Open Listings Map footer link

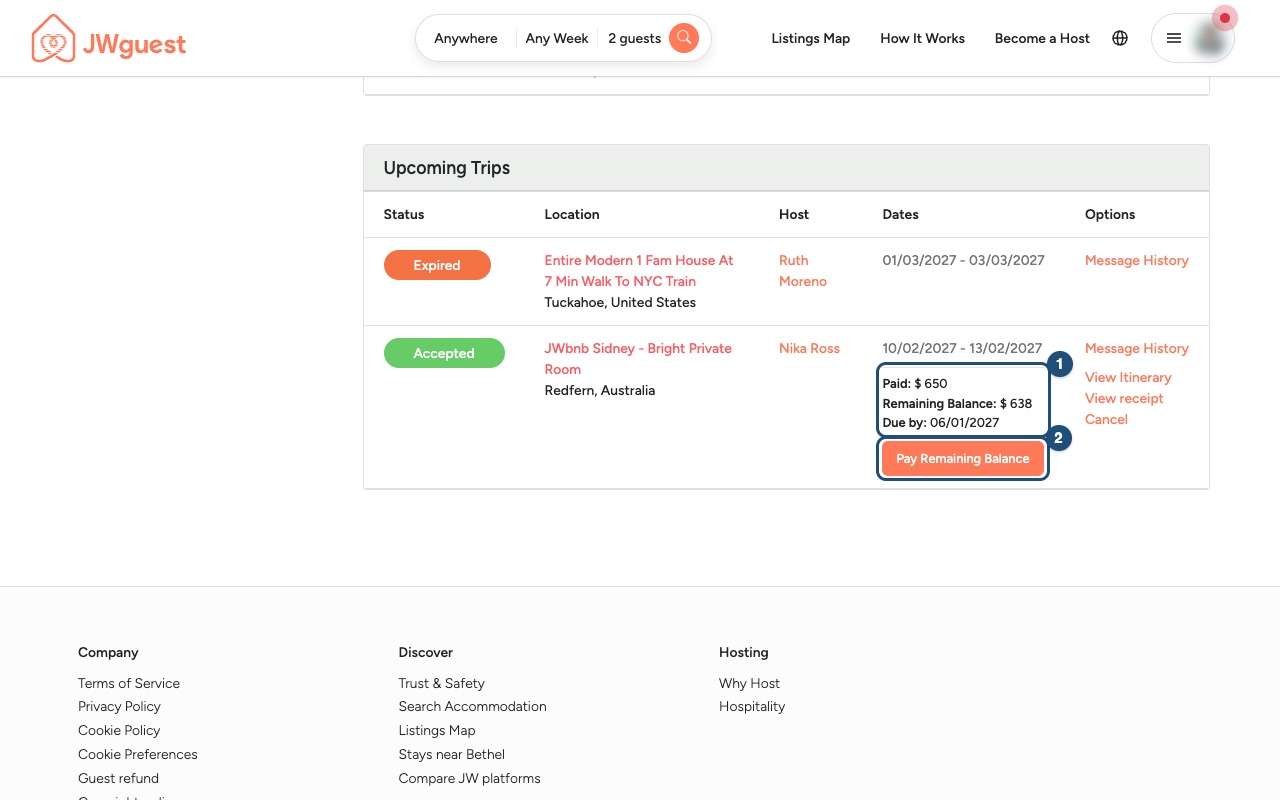click(437, 730)
